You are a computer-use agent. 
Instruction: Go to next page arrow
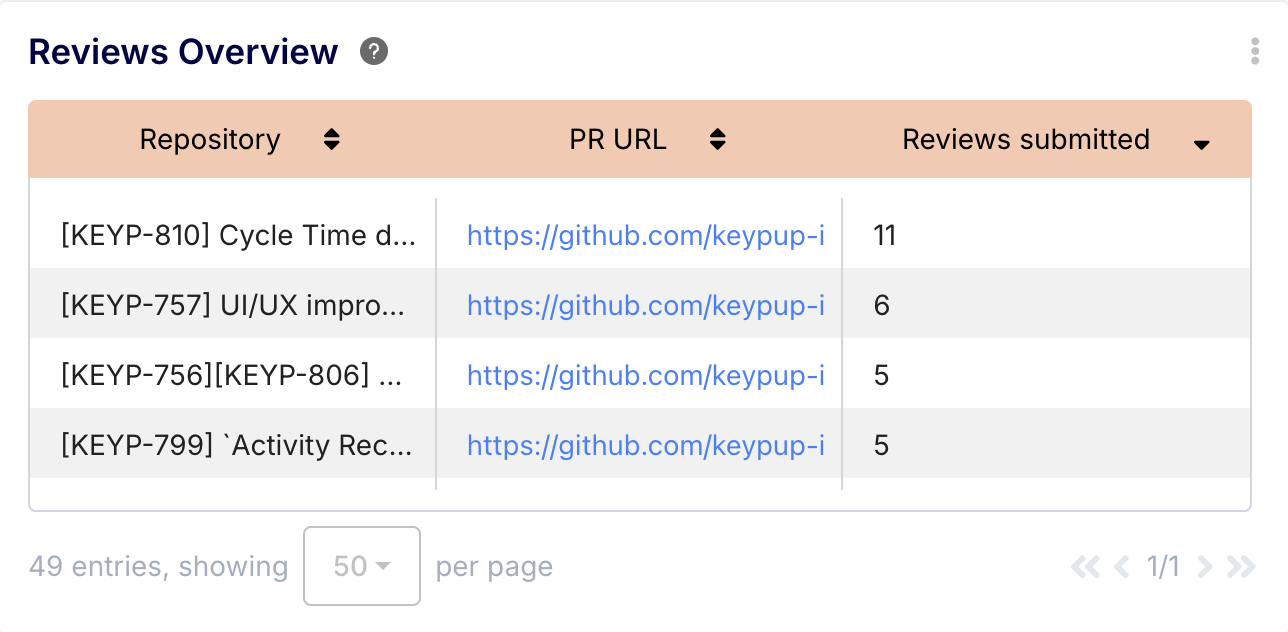[x=1205, y=567]
